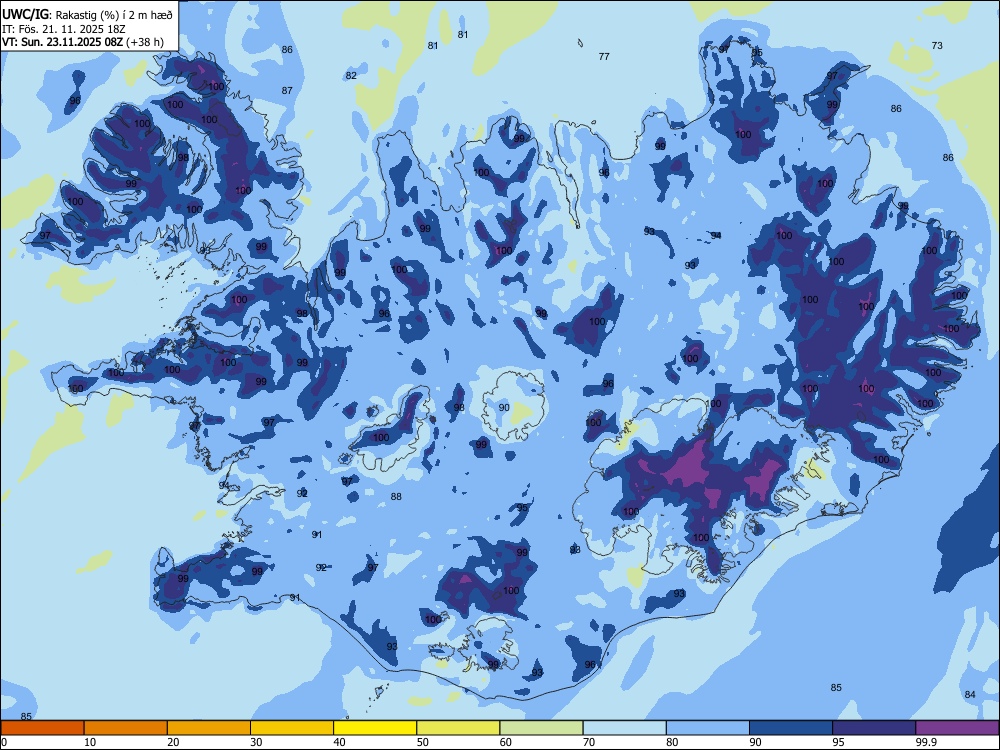1000x750 pixels.
Task: Click the pale blue 70–80 legend swatch
Action: point(624,728)
